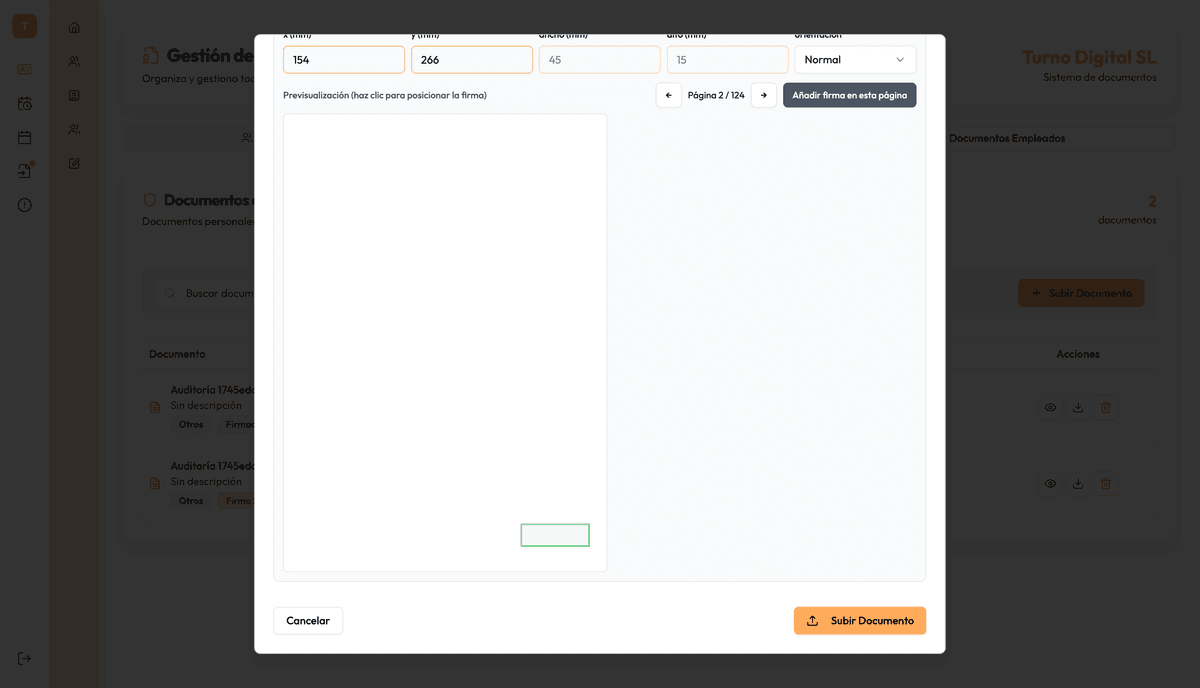Screen dimensions: 1200x688
Task: Click the alert circle icon in sidebar
Action: (25, 205)
